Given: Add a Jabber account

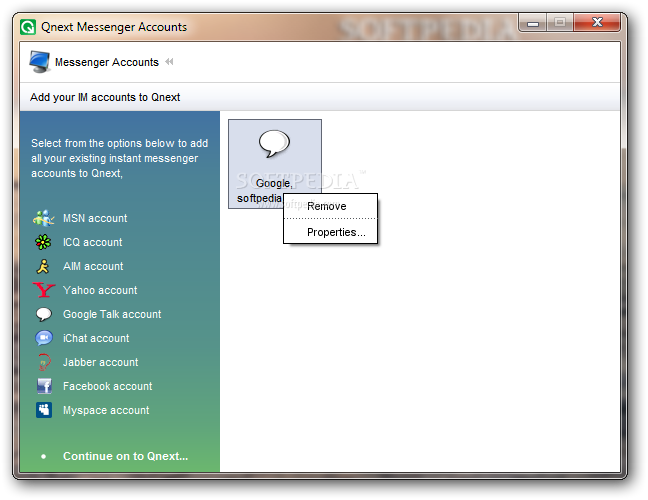Looking at the screenshot, I should tap(100, 362).
